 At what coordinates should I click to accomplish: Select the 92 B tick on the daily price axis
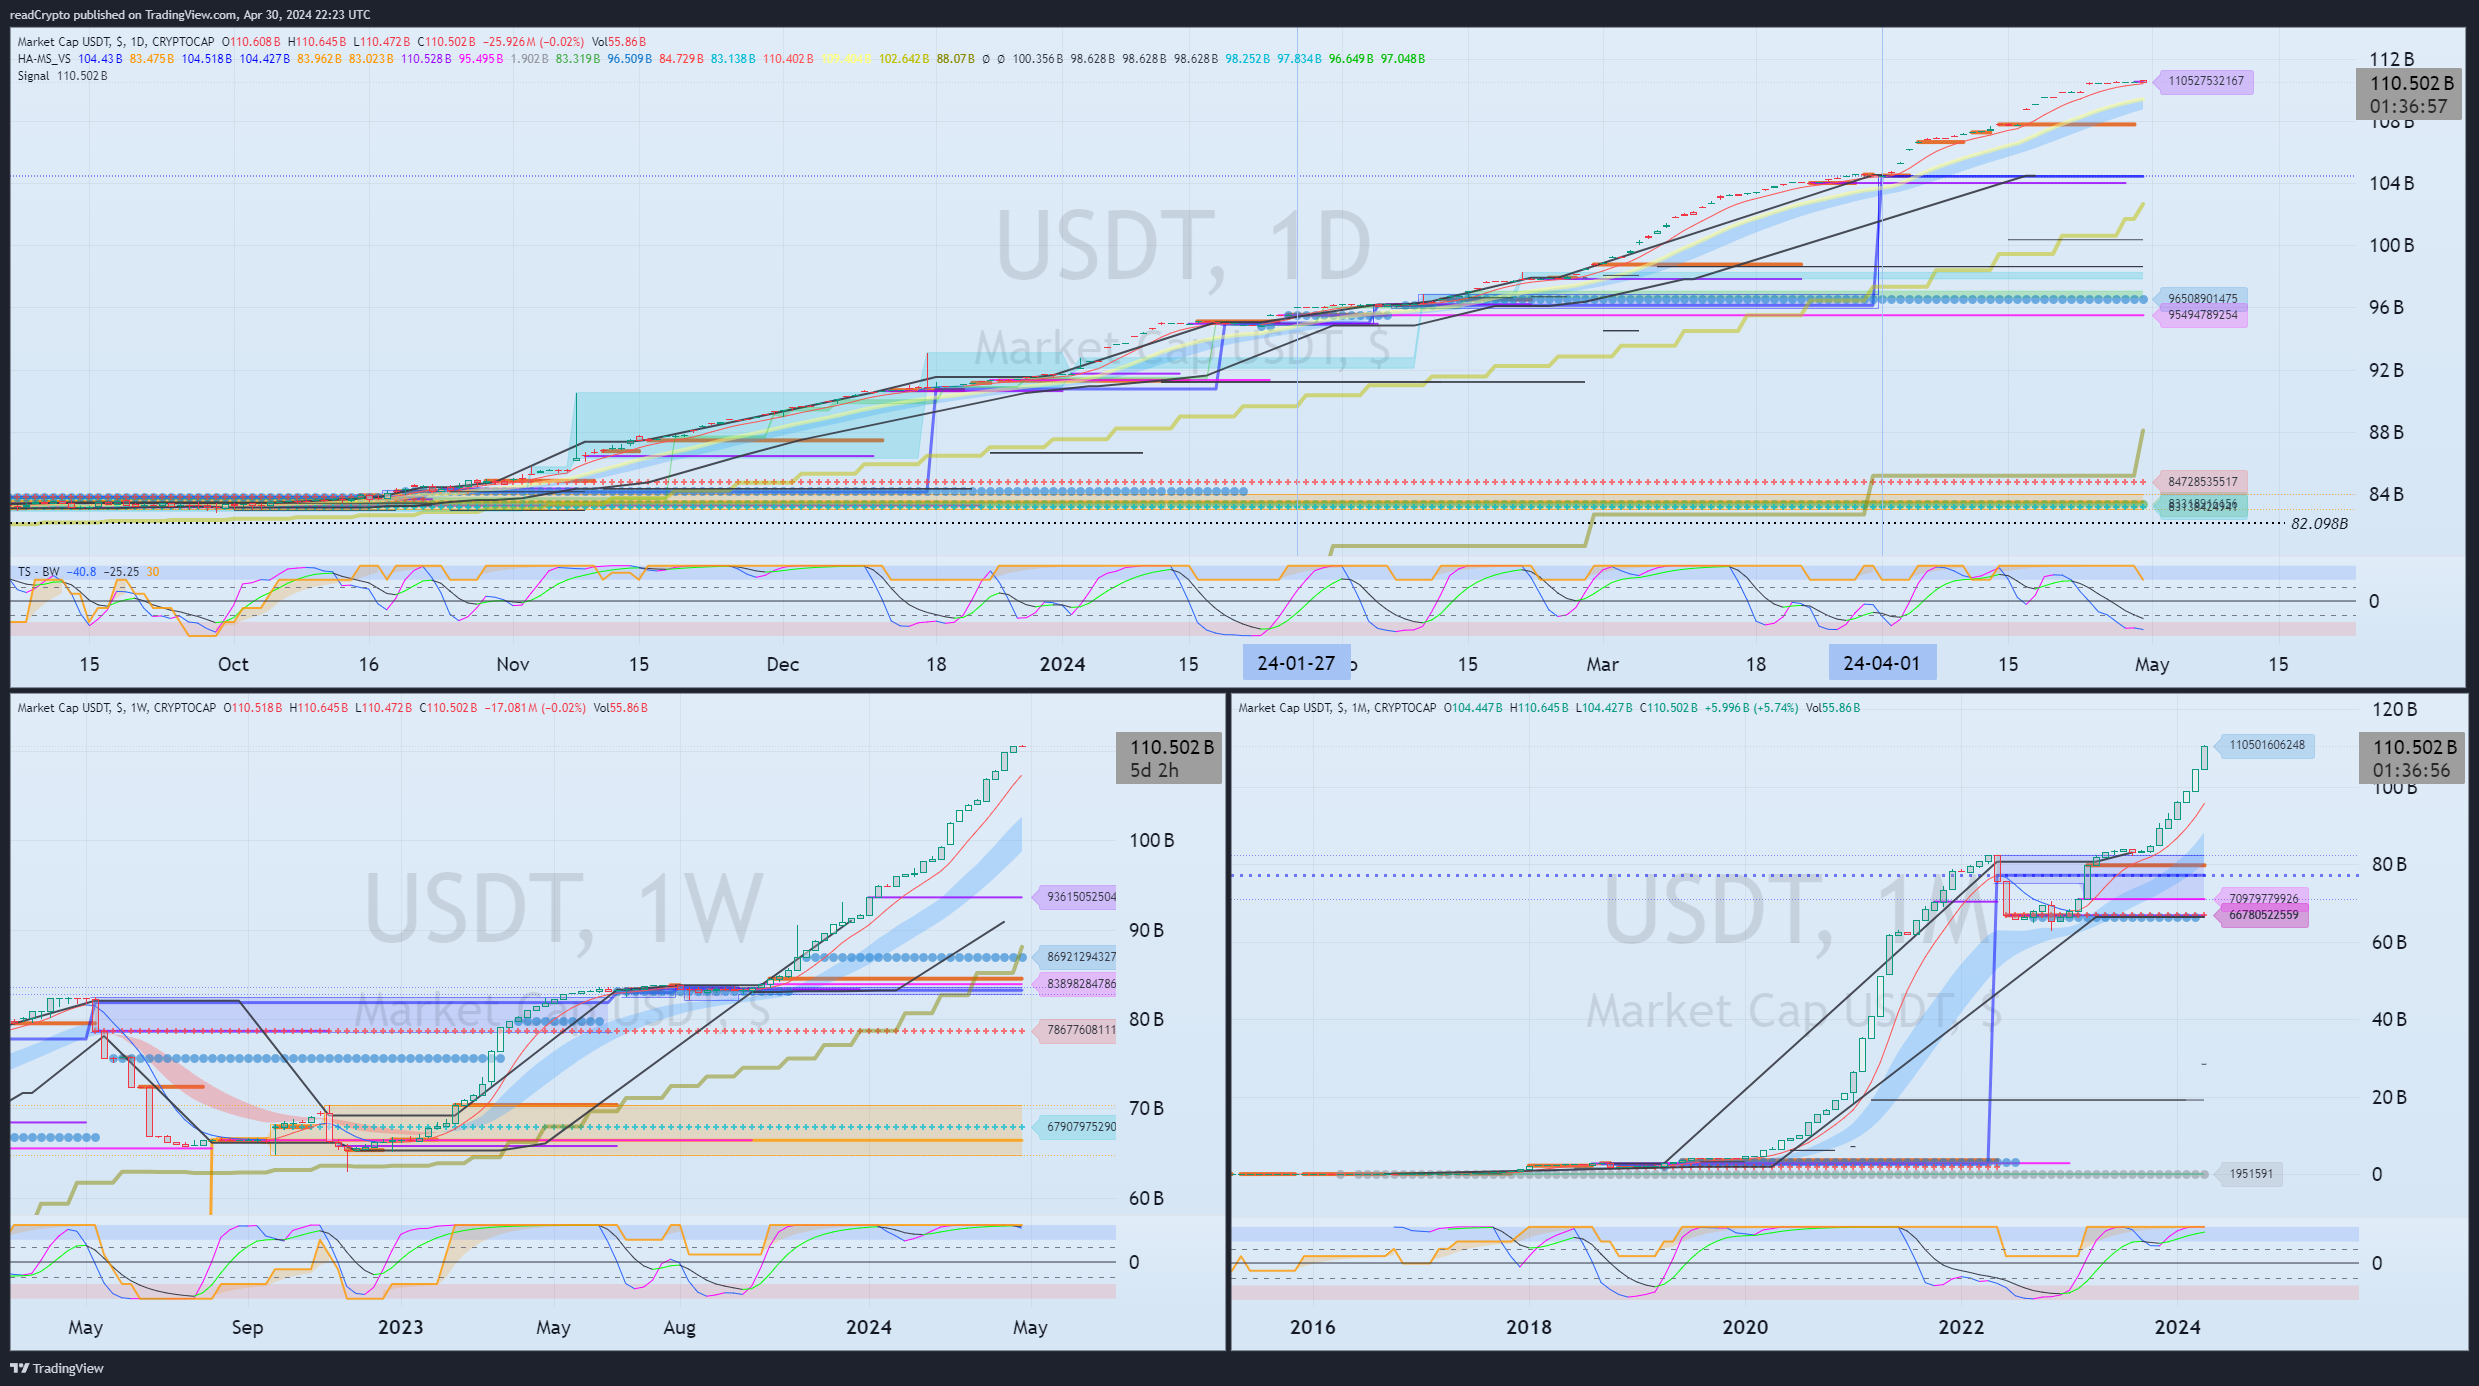point(2386,370)
